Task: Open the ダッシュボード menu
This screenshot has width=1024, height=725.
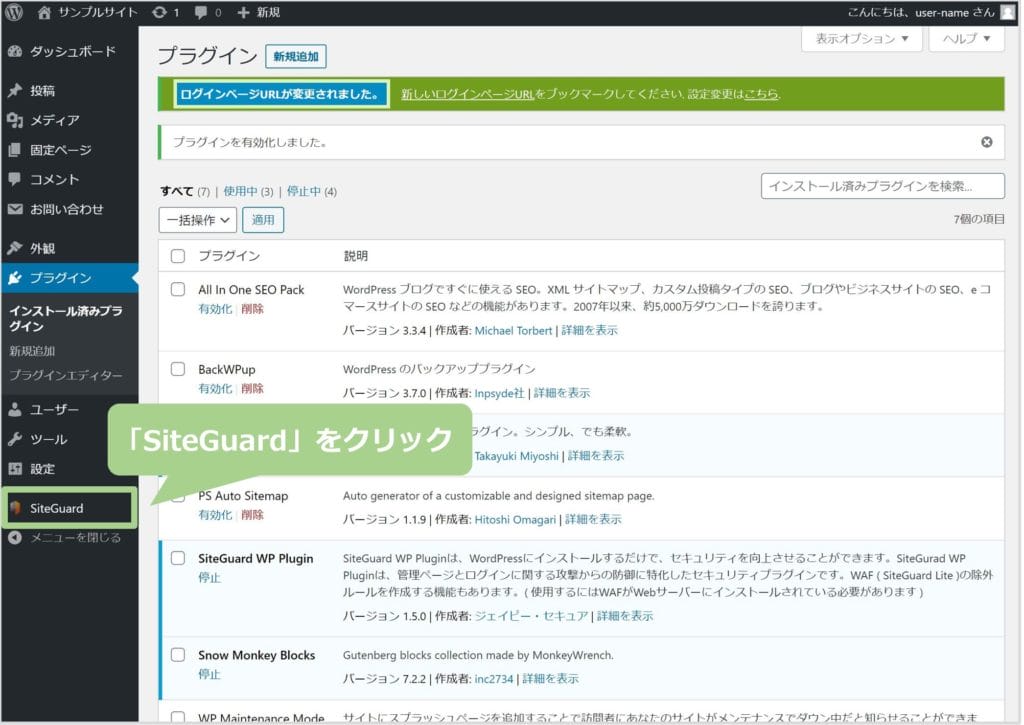Action: click(x=69, y=51)
